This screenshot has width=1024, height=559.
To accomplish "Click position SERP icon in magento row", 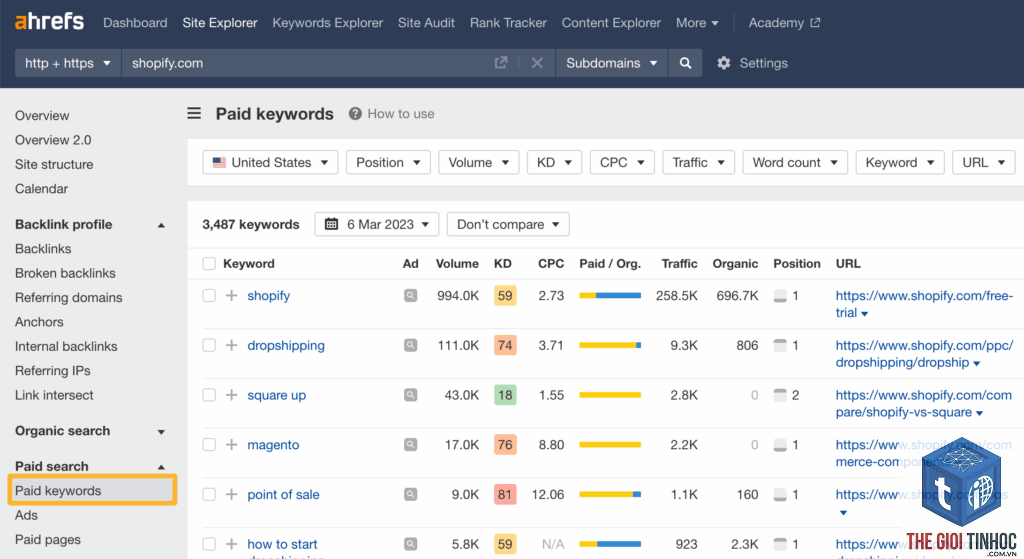I will coord(780,445).
